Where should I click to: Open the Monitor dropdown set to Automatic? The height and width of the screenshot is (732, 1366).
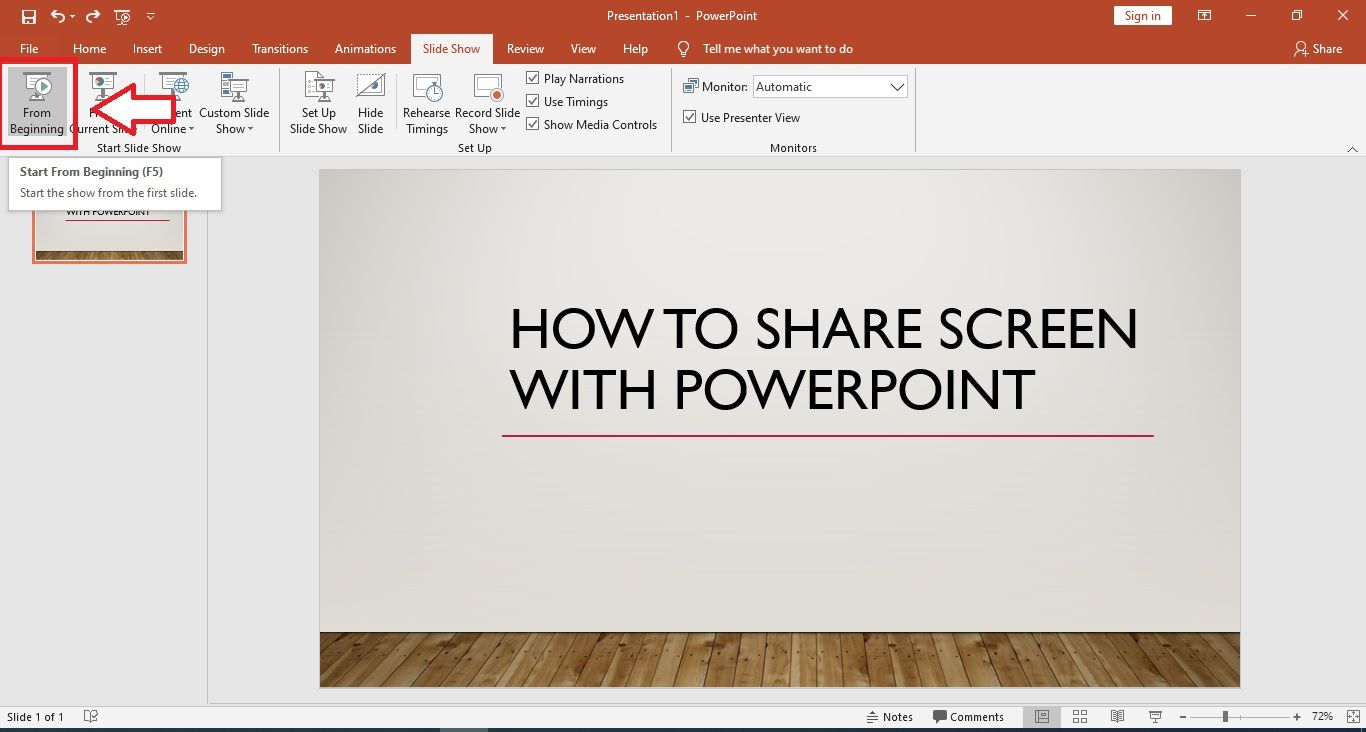coord(830,87)
